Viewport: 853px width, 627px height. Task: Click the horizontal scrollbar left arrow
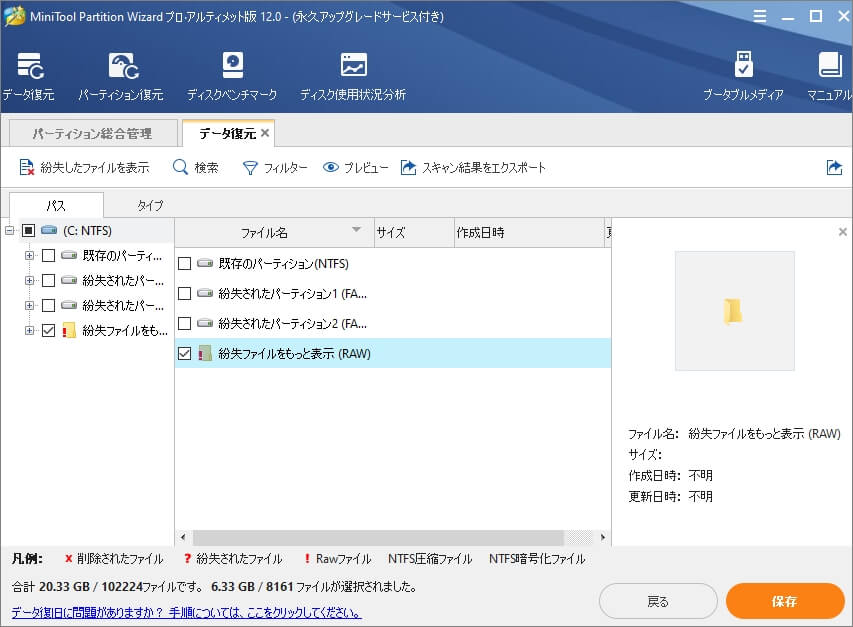[x=183, y=537]
